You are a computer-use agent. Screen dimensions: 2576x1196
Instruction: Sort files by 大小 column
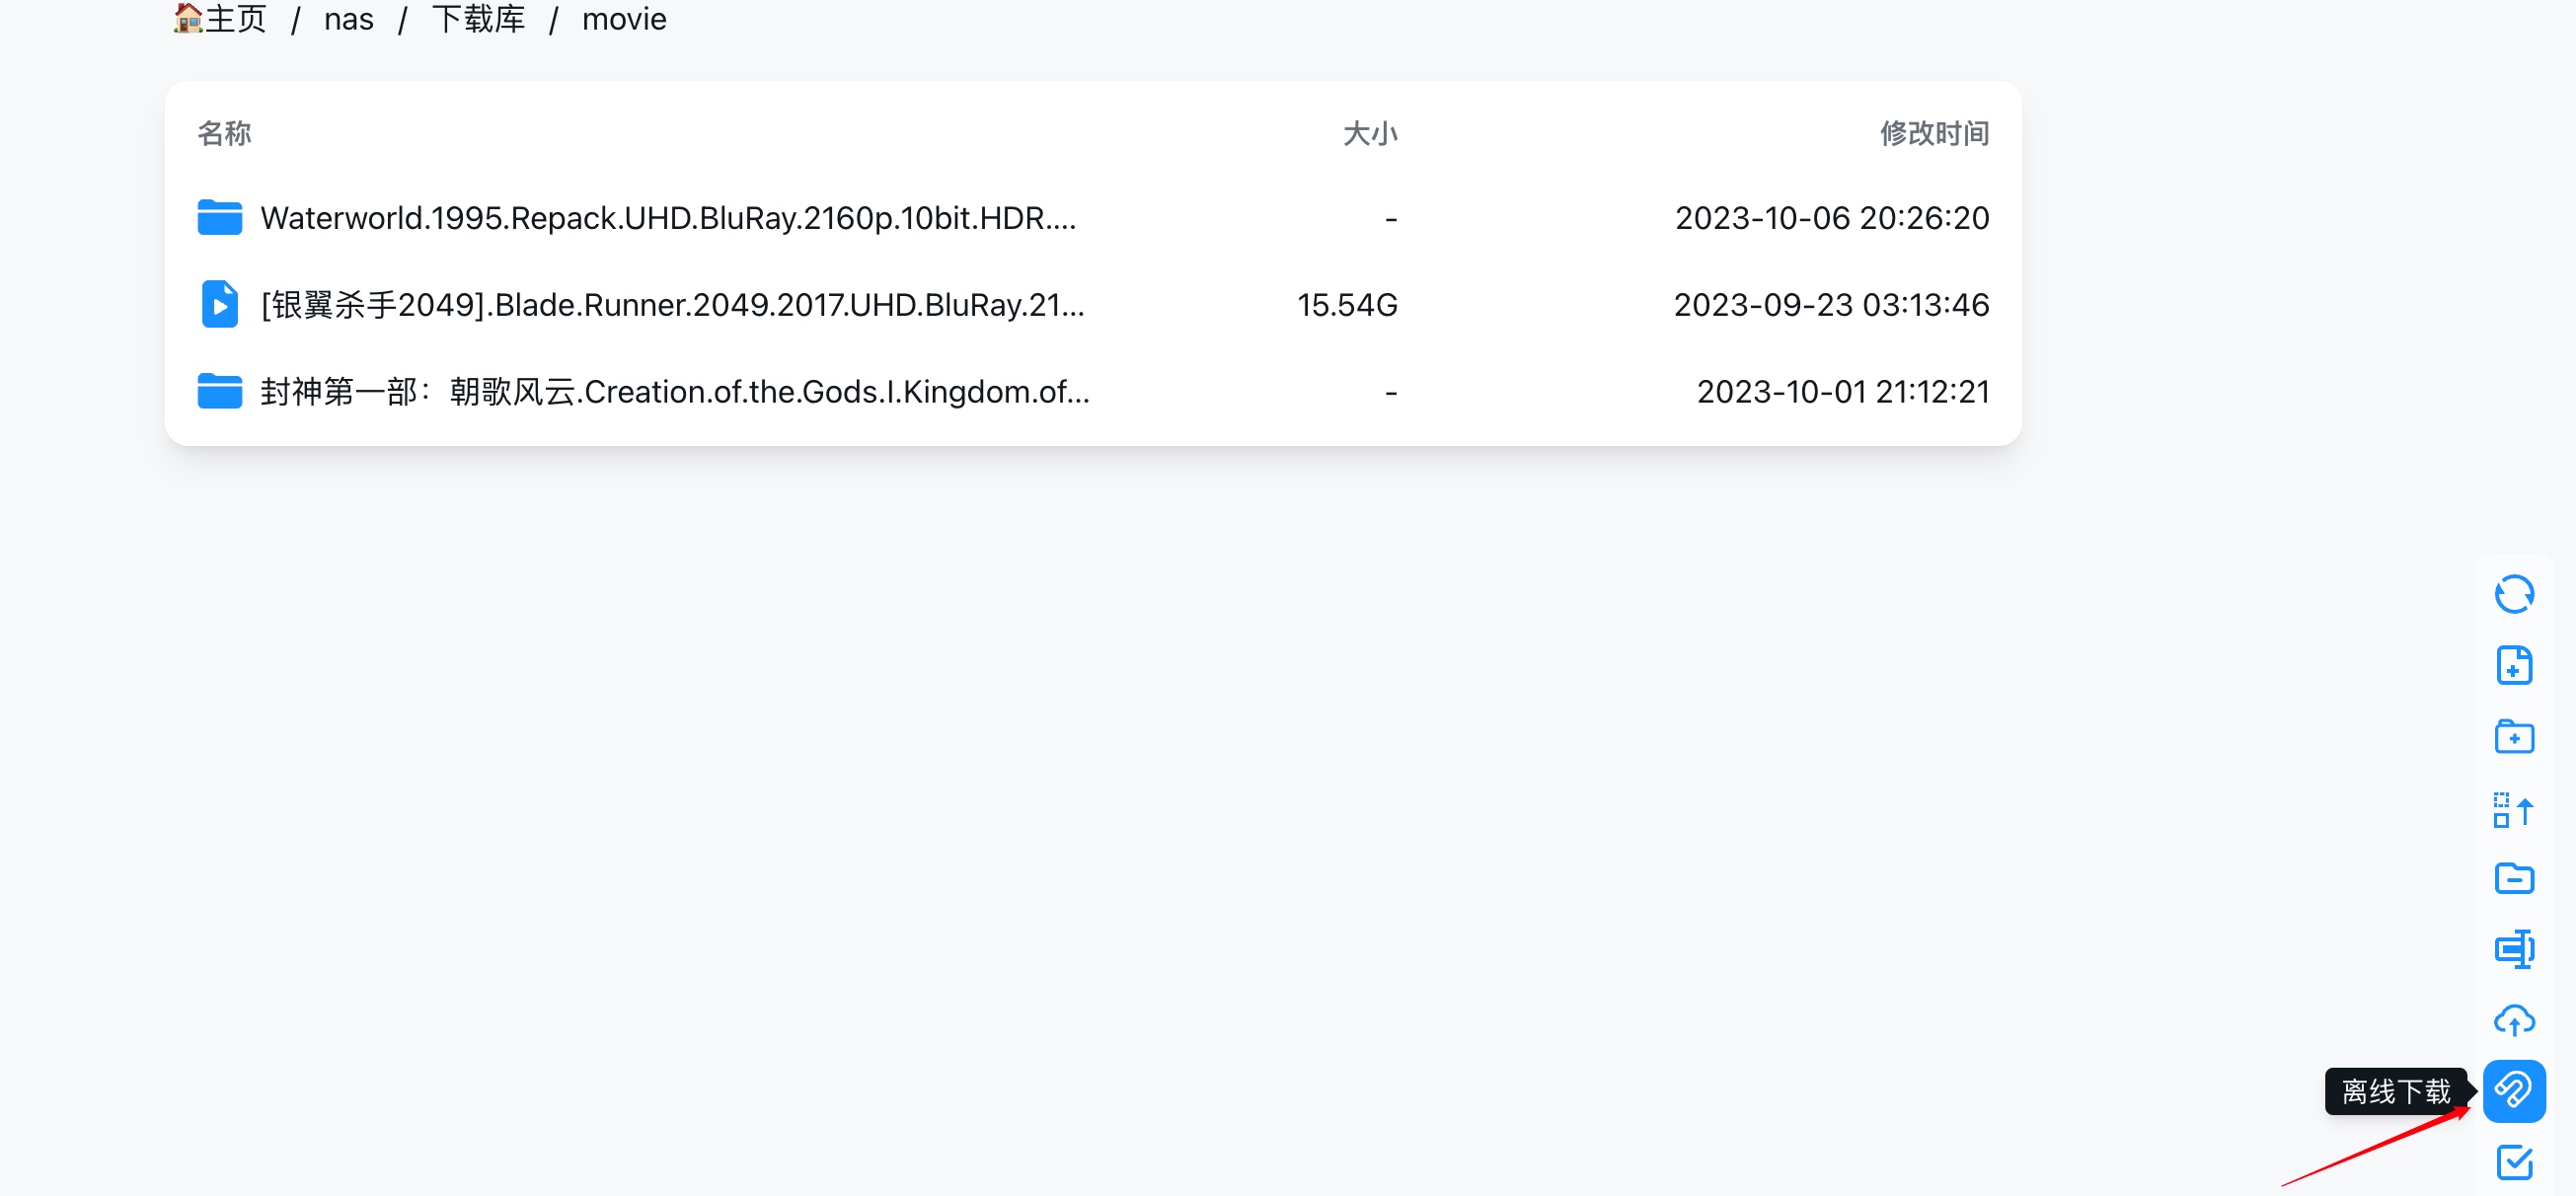(x=1369, y=133)
